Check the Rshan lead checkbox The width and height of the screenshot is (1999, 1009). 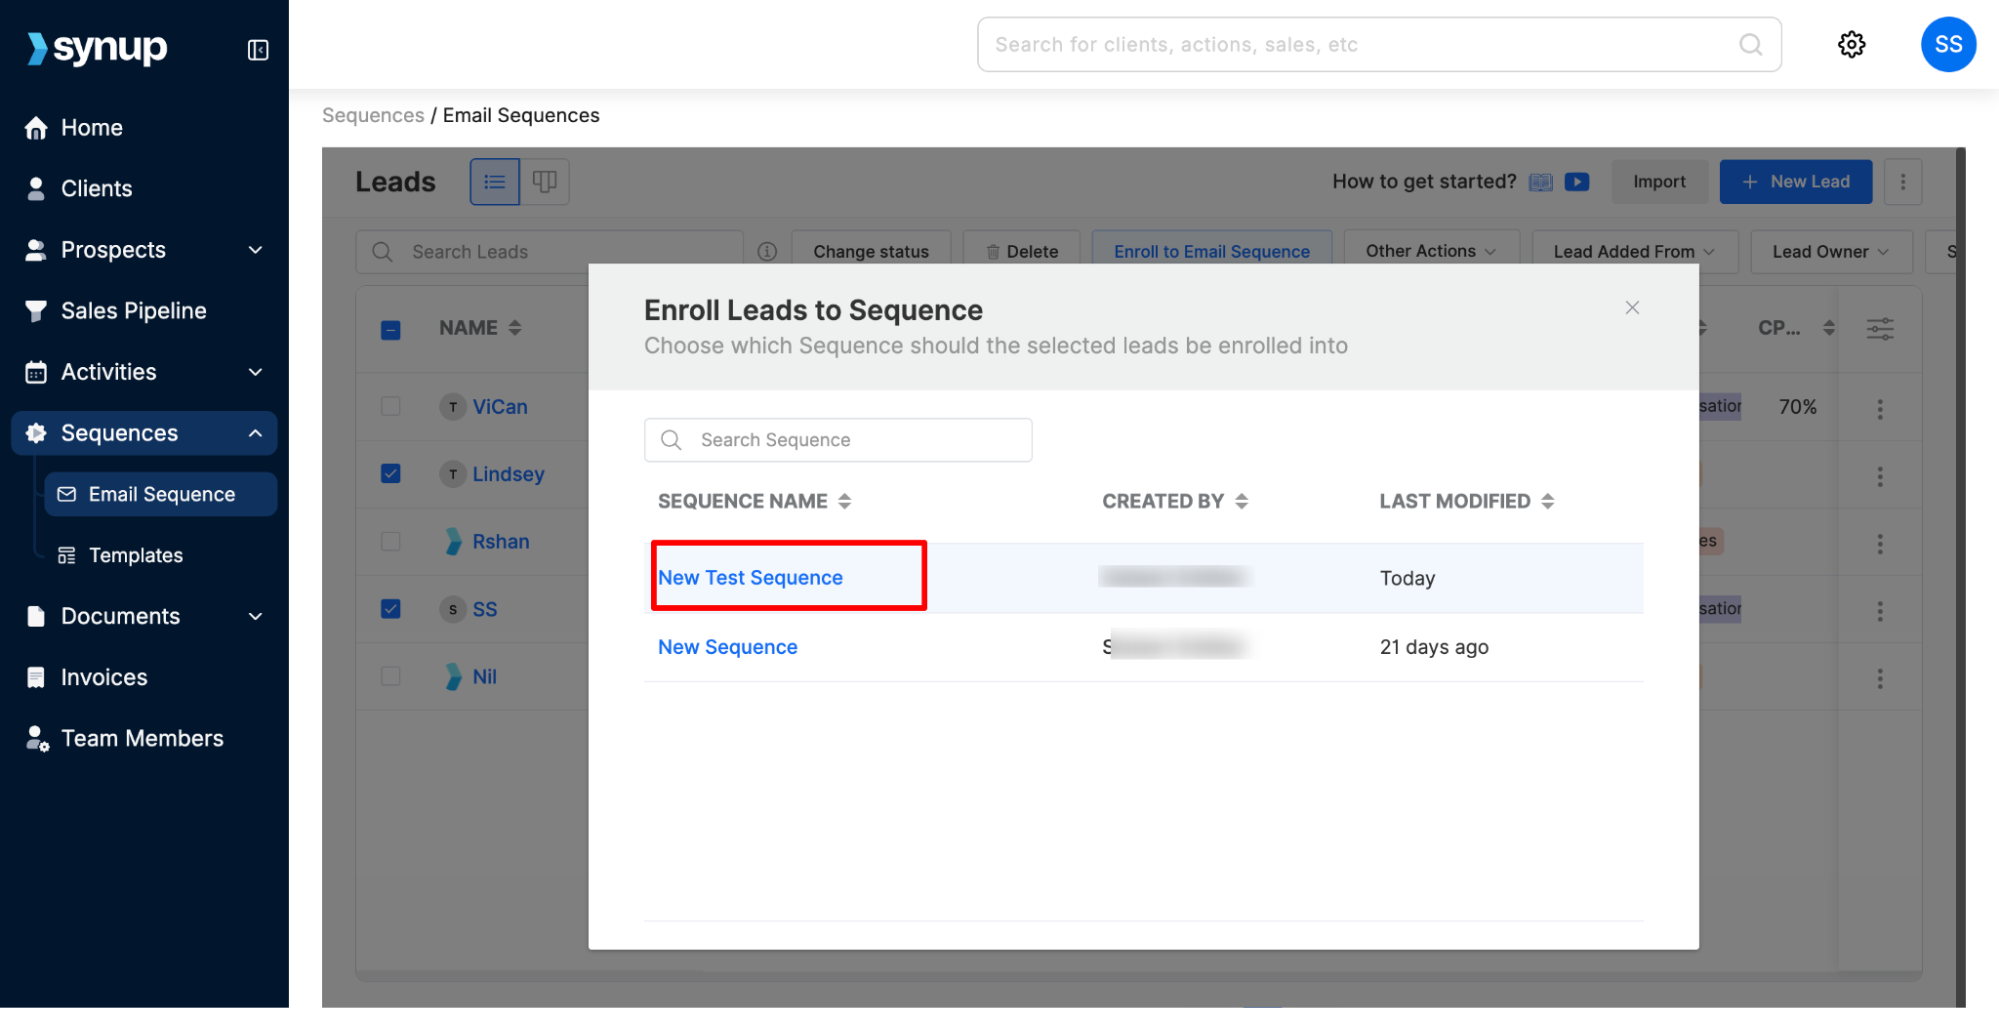pyautogui.click(x=391, y=541)
